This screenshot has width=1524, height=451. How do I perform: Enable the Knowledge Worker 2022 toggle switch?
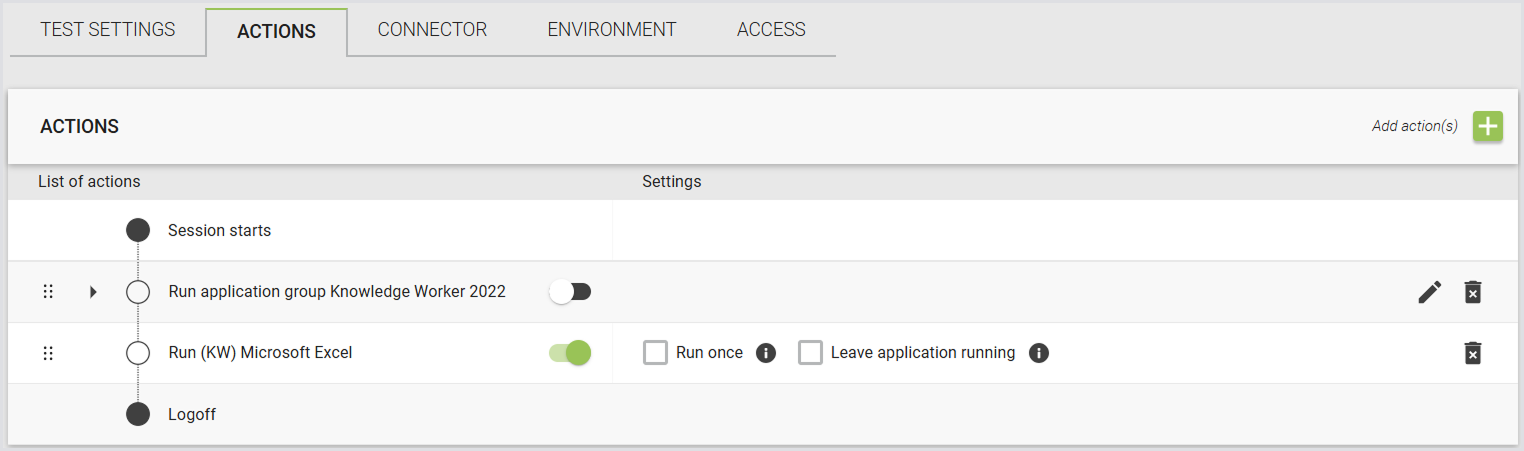pos(571,292)
